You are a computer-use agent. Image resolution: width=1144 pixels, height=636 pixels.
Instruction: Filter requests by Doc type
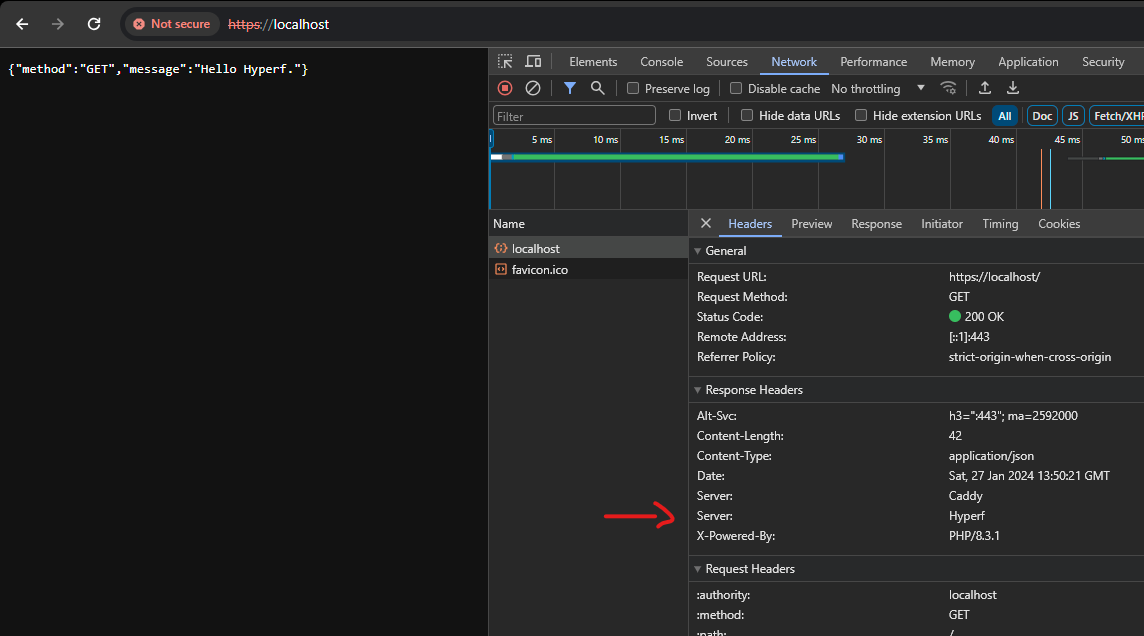[1042, 116]
